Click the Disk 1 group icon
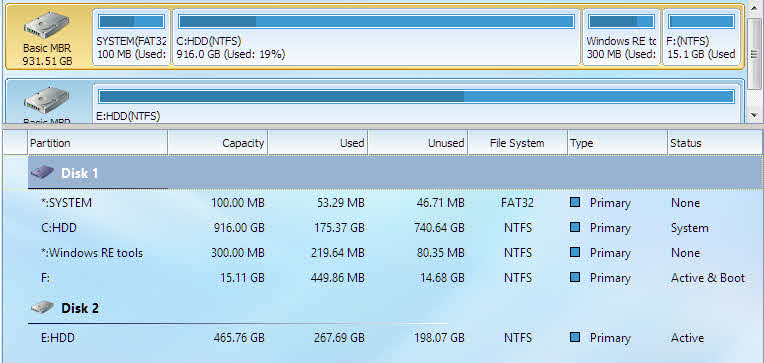 point(42,172)
